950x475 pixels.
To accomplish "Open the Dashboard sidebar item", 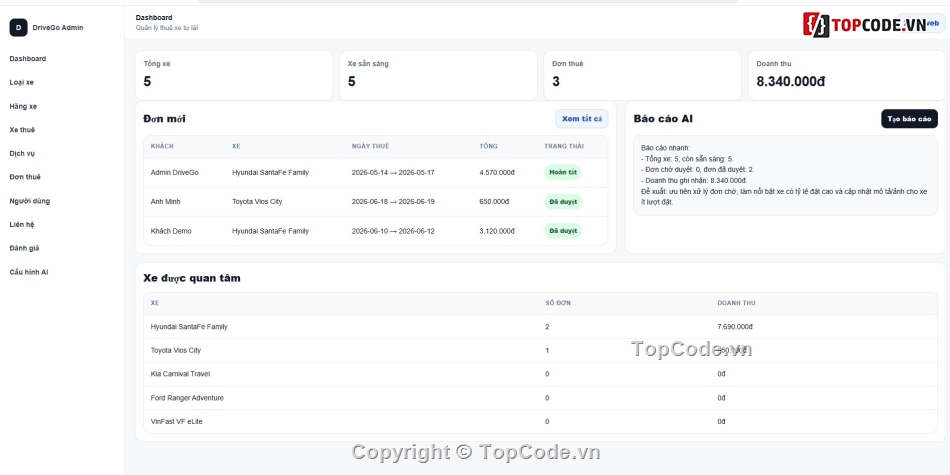I will (28, 59).
